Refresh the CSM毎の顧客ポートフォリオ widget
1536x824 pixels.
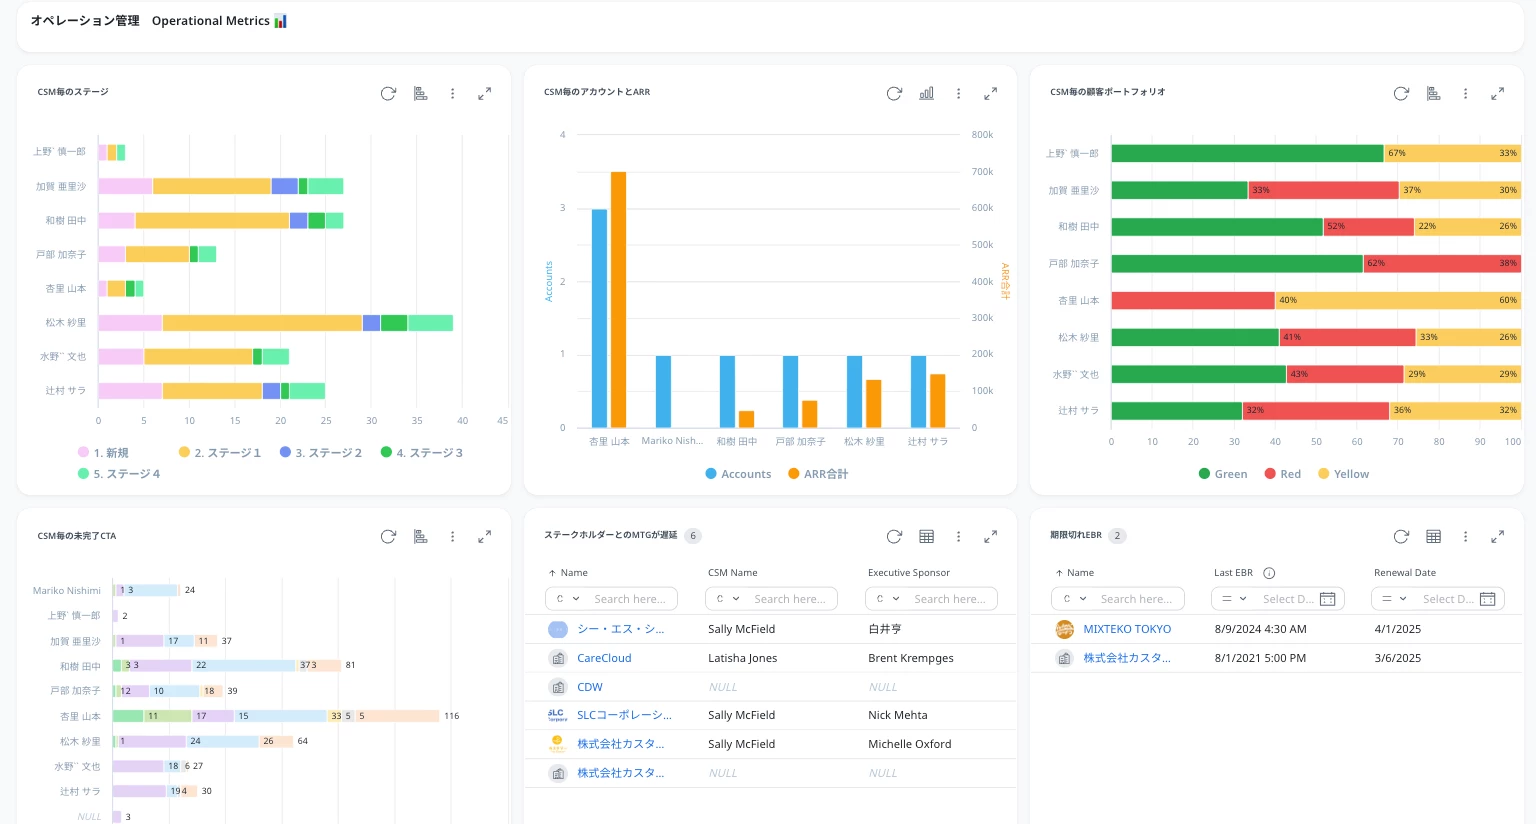1401,93
